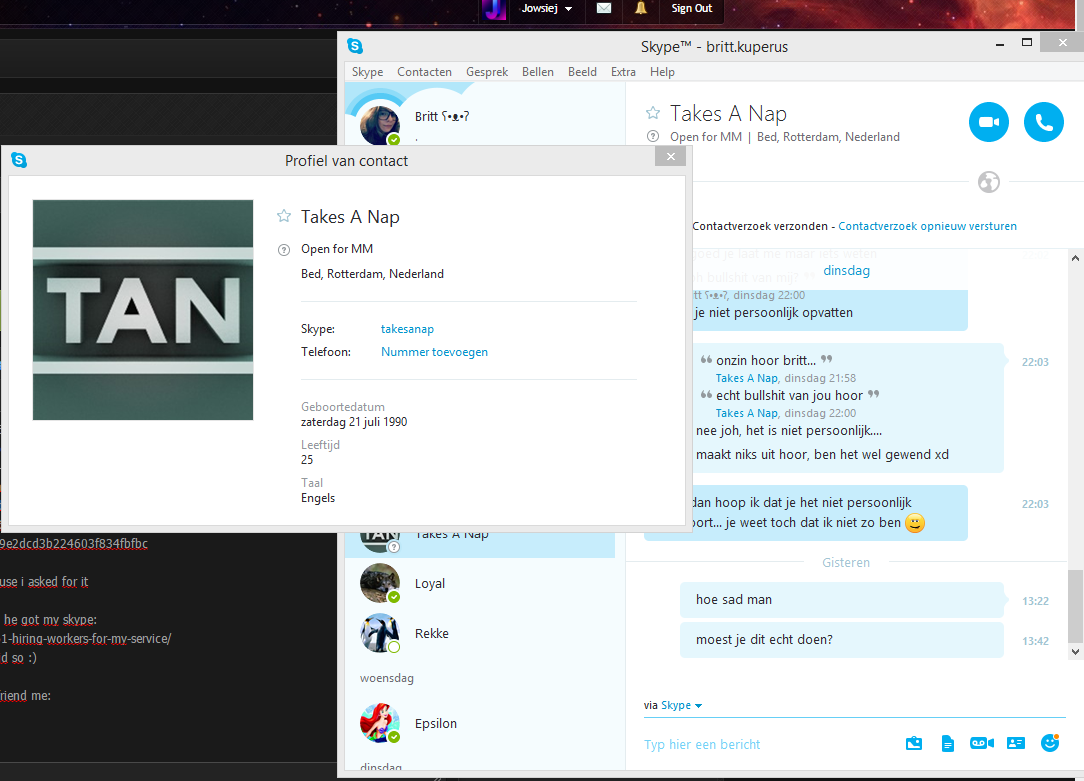Star Takes A Nap in profile dialog

(284, 216)
